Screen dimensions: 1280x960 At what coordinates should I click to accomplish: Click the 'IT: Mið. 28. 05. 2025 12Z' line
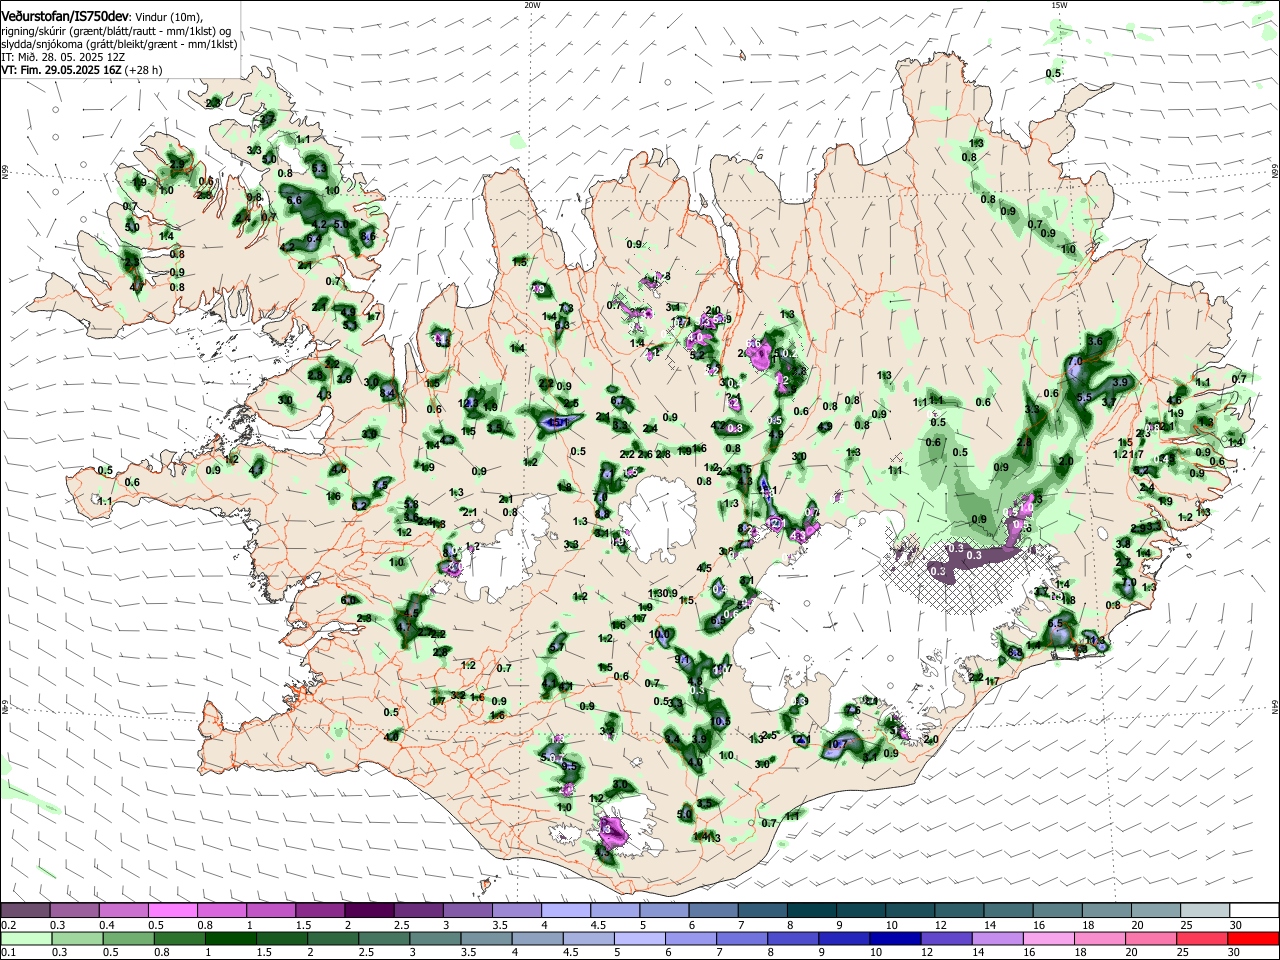(x=63, y=57)
